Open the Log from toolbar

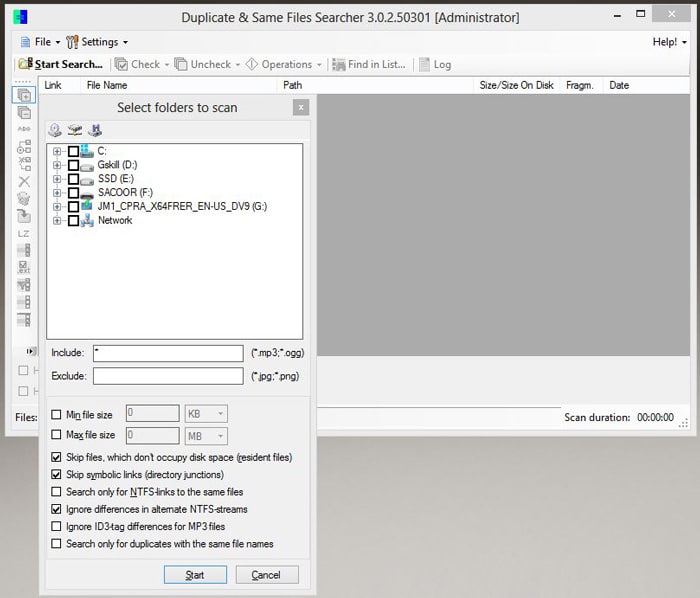click(435, 64)
